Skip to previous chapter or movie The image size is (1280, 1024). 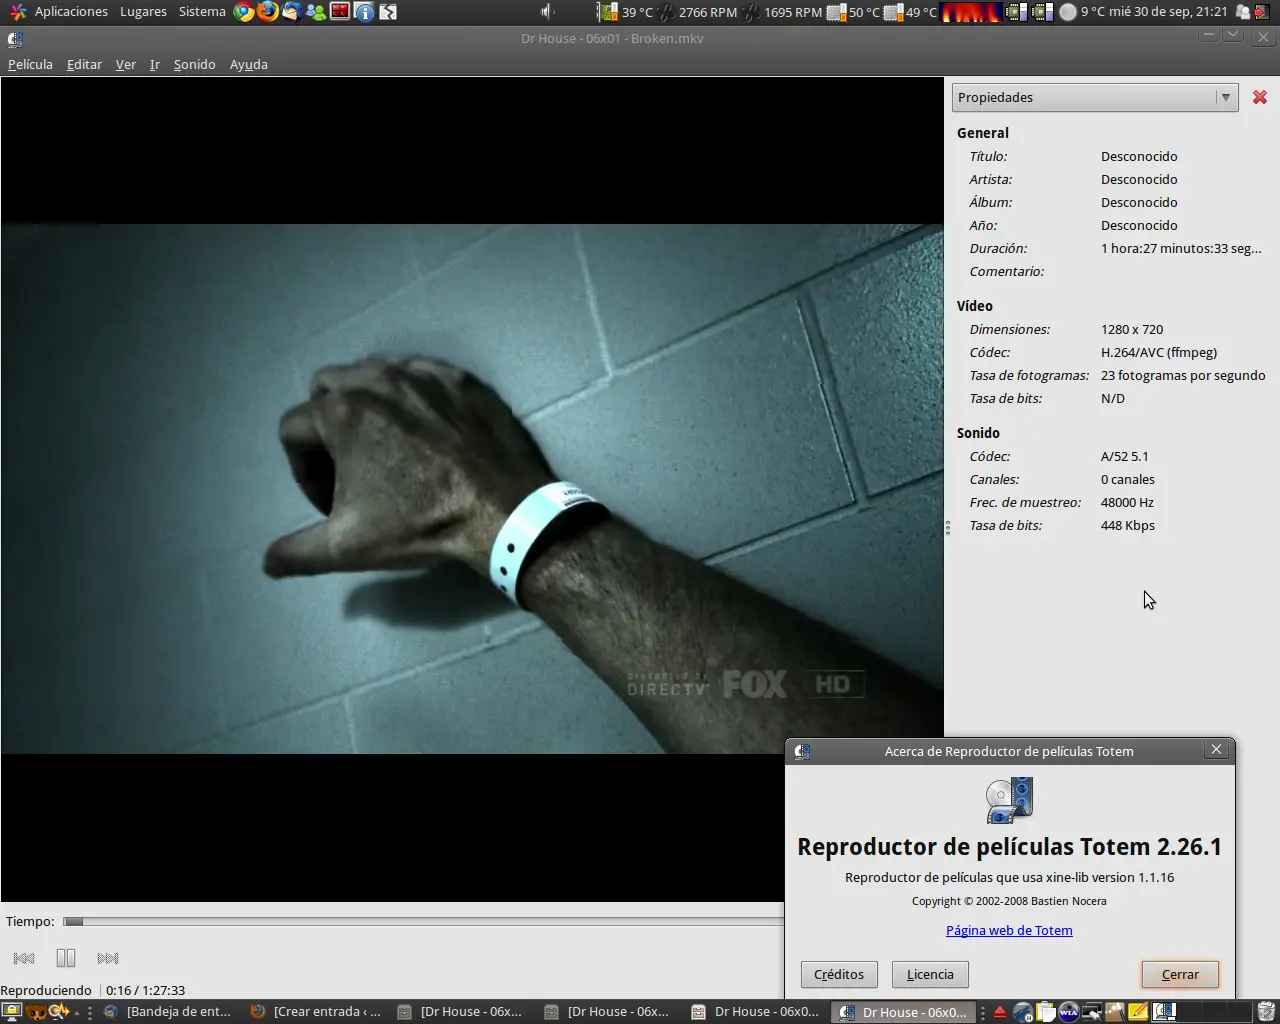coord(24,958)
